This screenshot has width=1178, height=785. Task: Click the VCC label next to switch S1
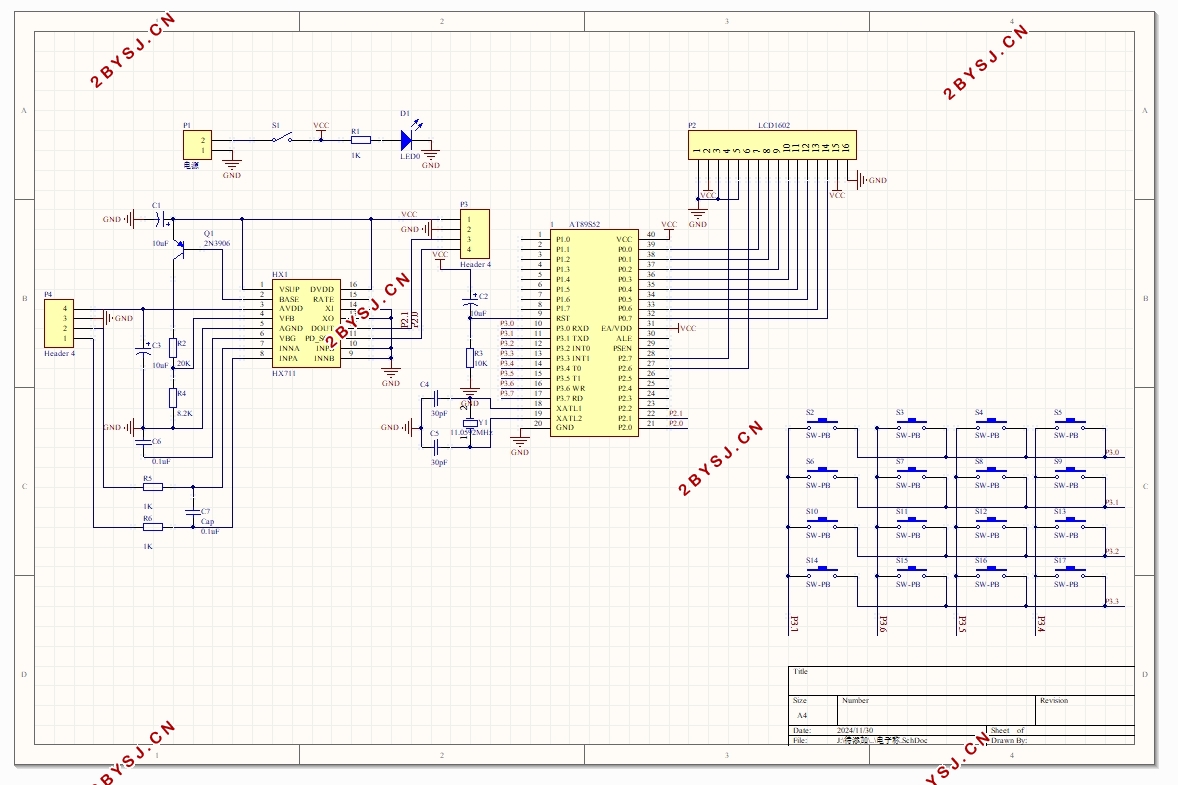(x=321, y=125)
